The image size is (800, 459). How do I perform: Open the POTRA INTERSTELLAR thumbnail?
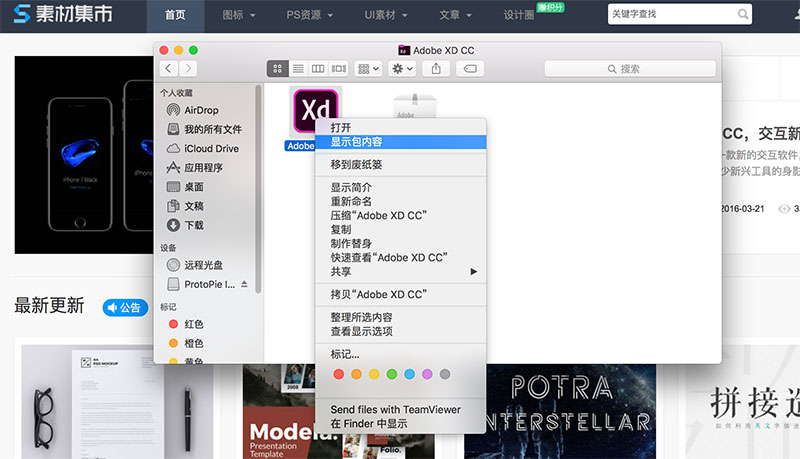click(x=560, y=412)
